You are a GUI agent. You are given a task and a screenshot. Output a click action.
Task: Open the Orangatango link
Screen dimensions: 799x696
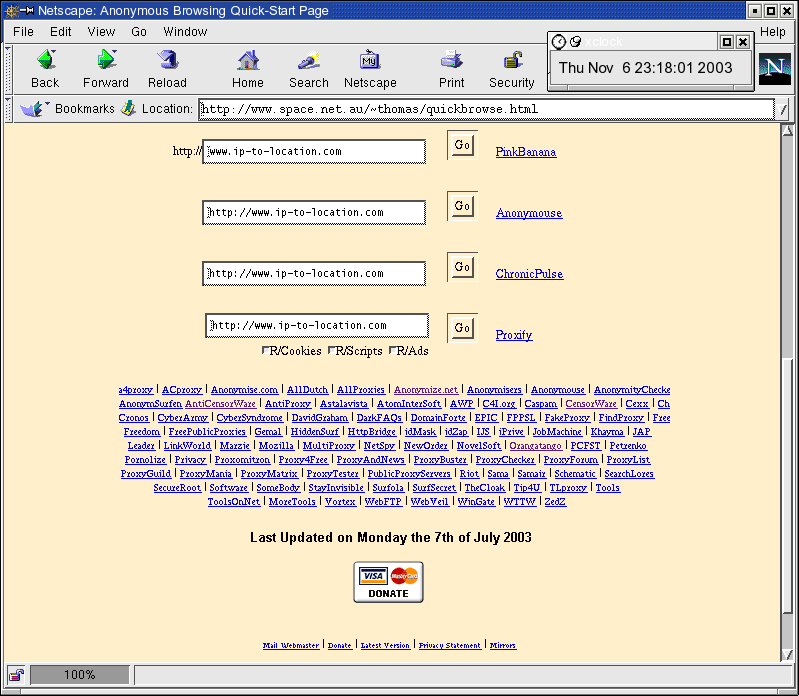coord(536,446)
